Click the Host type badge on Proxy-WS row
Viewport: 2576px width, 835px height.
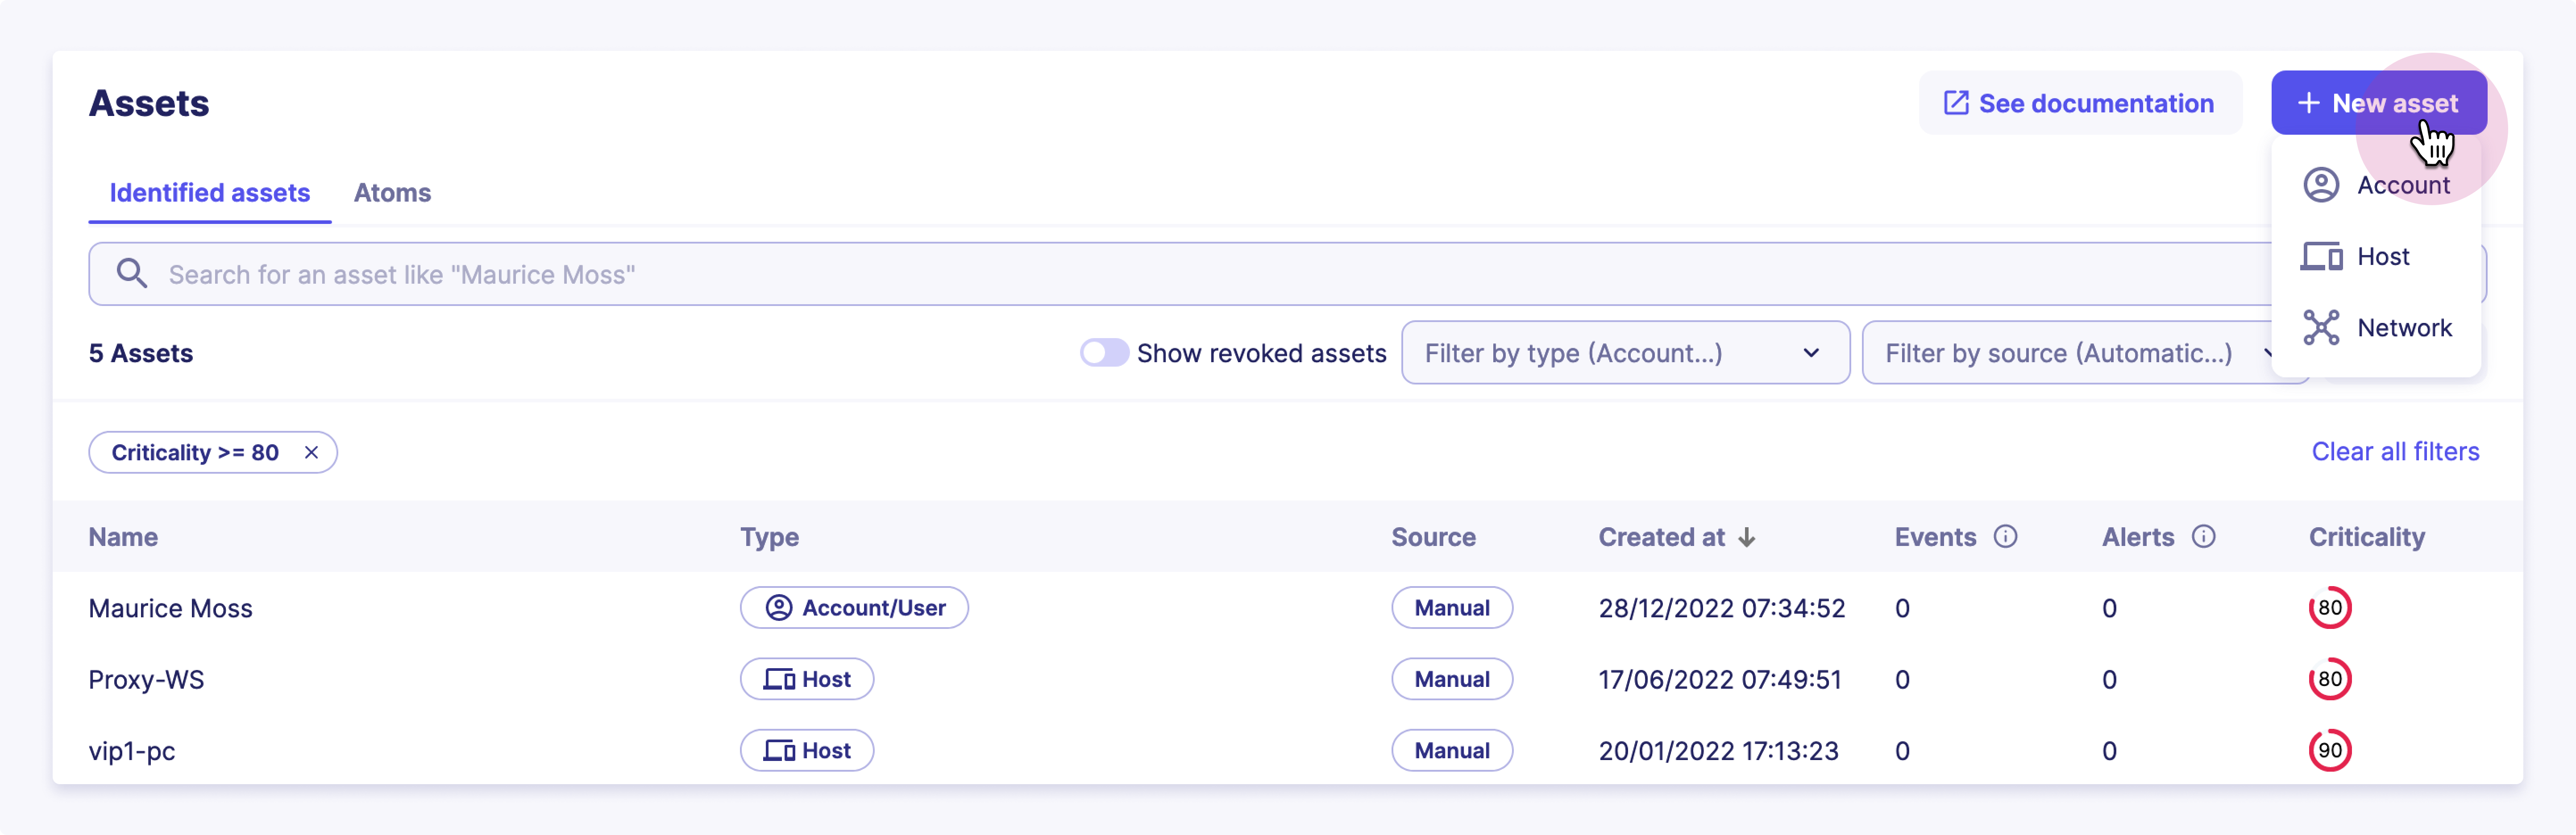(807, 679)
